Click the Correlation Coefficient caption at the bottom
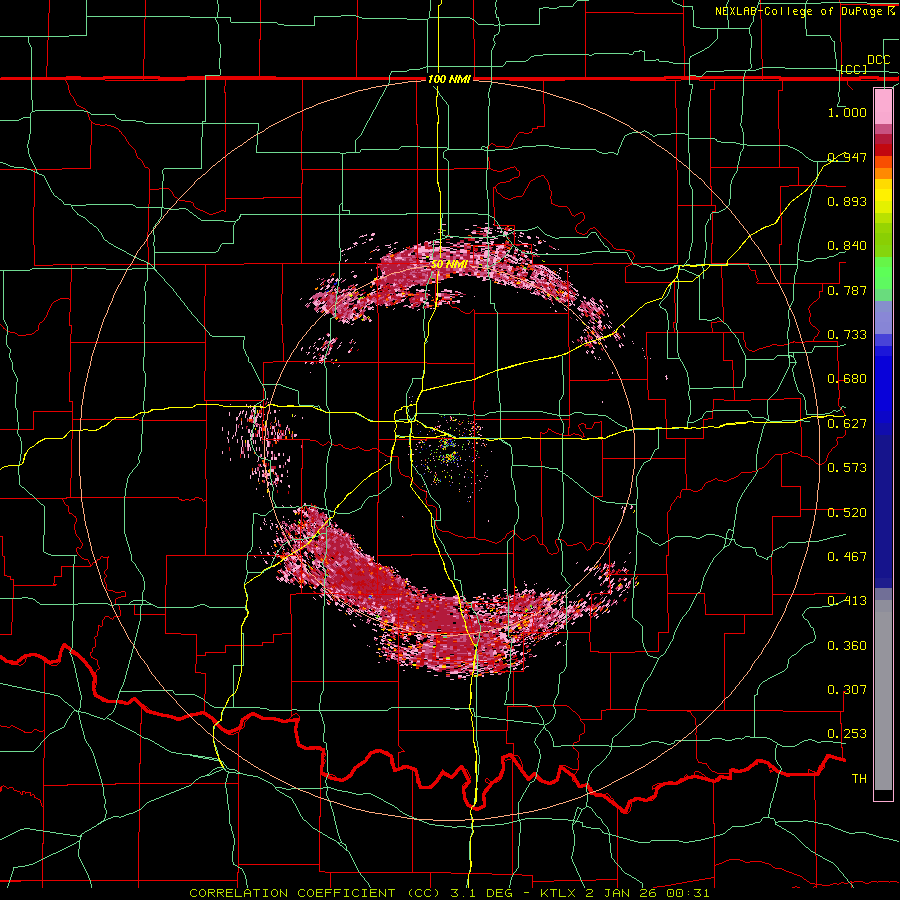The image size is (900, 900). [x=449, y=893]
